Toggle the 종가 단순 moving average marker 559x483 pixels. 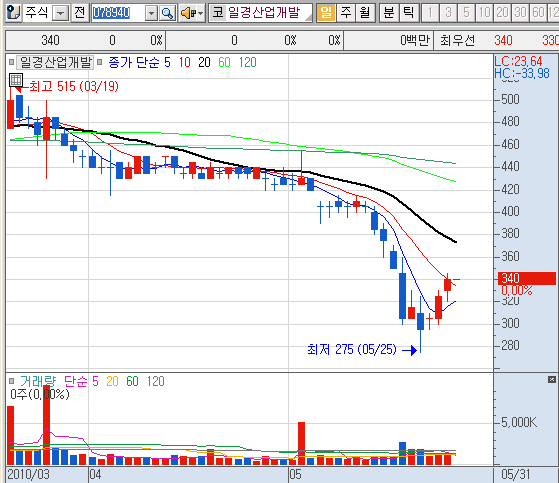coord(100,62)
